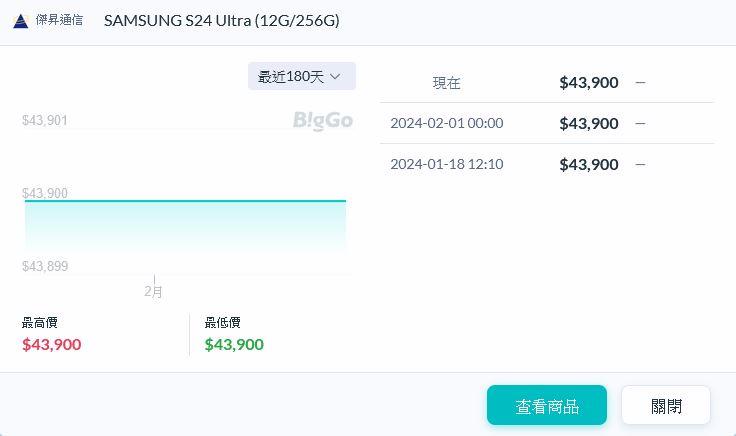Viewport: 736px width, 436px height.
Task: Click the BigGo watermark logo
Action: point(322,121)
